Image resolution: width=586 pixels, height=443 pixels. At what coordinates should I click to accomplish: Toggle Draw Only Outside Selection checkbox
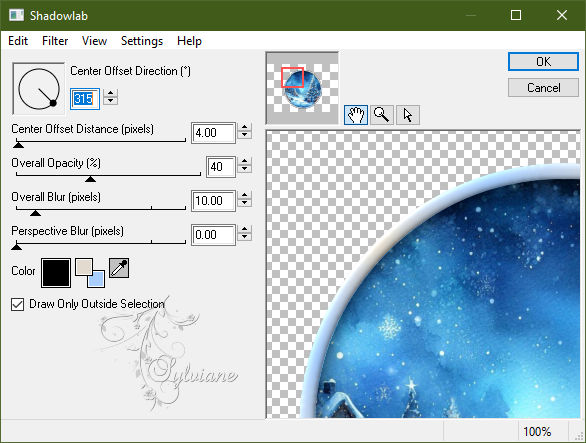point(18,304)
